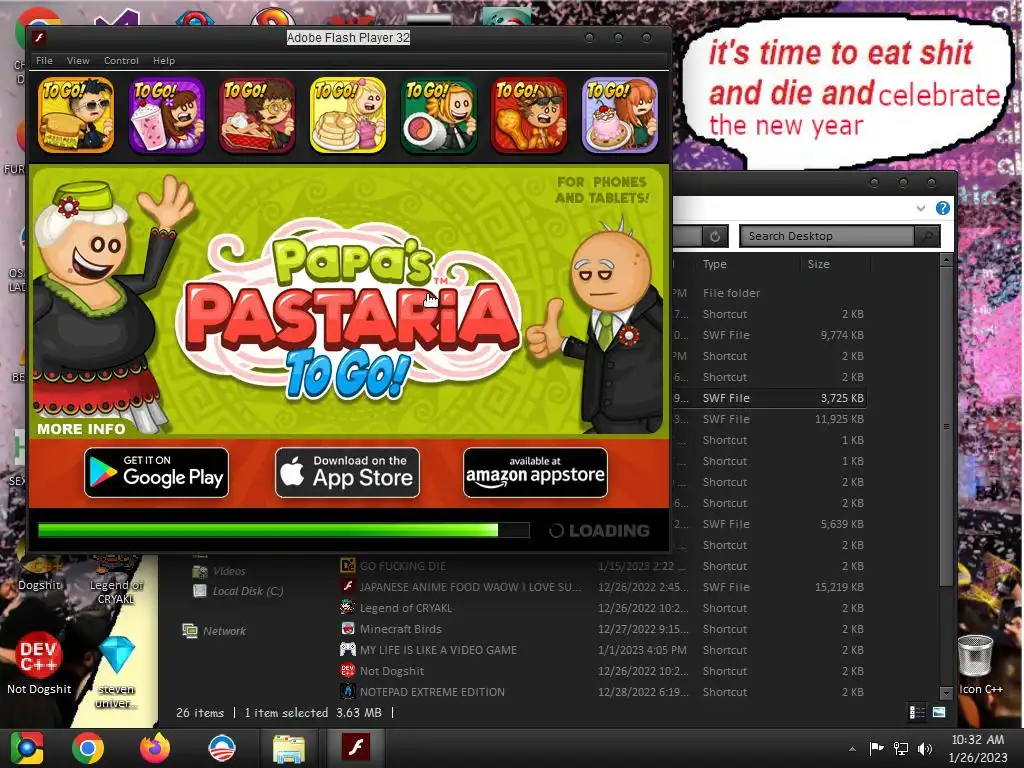
Task: Select the GO FUCKING DIE shortcut file
Action: pos(605,566)
